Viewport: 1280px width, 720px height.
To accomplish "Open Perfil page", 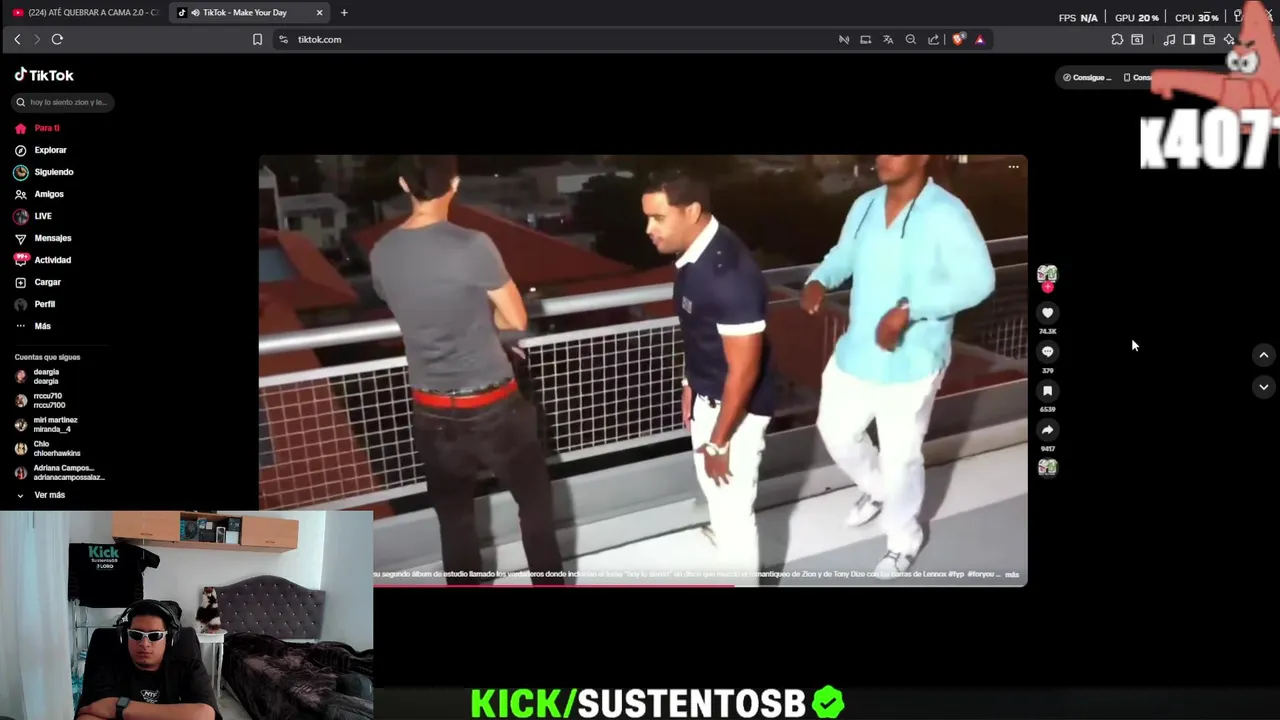I will pos(35,304).
